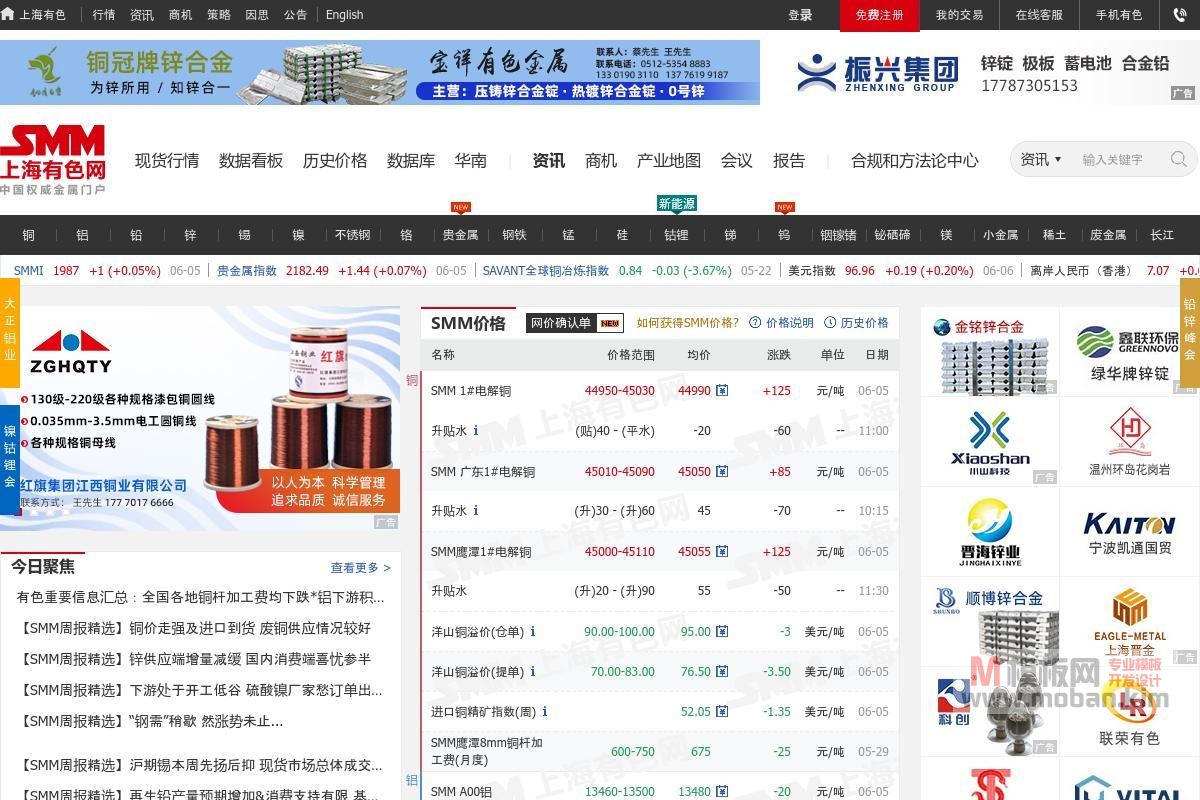The height and width of the screenshot is (800, 1200).
Task: Click the SAVANT全球铜冶炼指数 ticker item
Action: (545, 271)
